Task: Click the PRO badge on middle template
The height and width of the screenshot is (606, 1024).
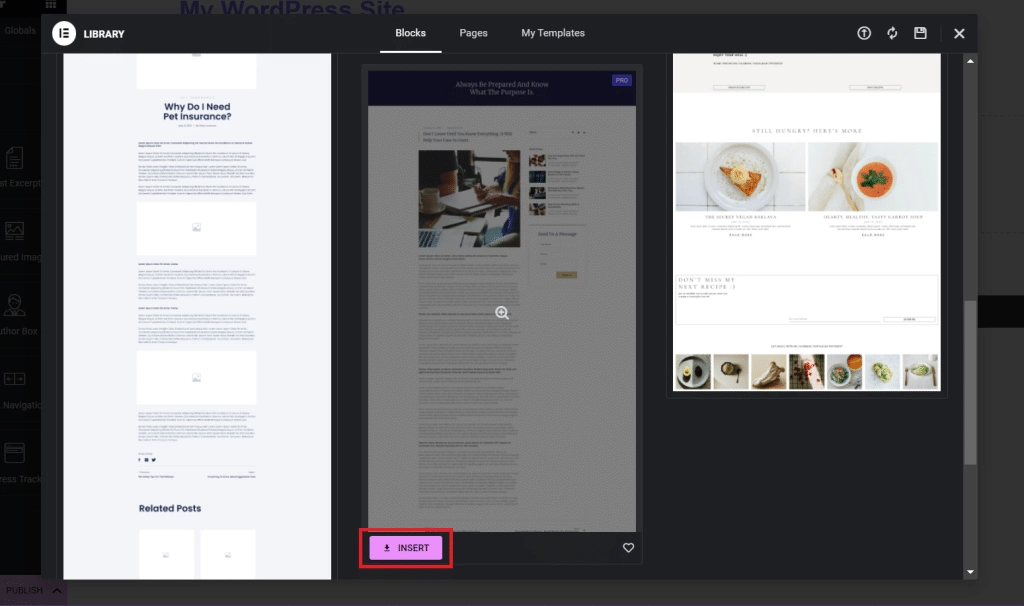Action: [x=621, y=79]
